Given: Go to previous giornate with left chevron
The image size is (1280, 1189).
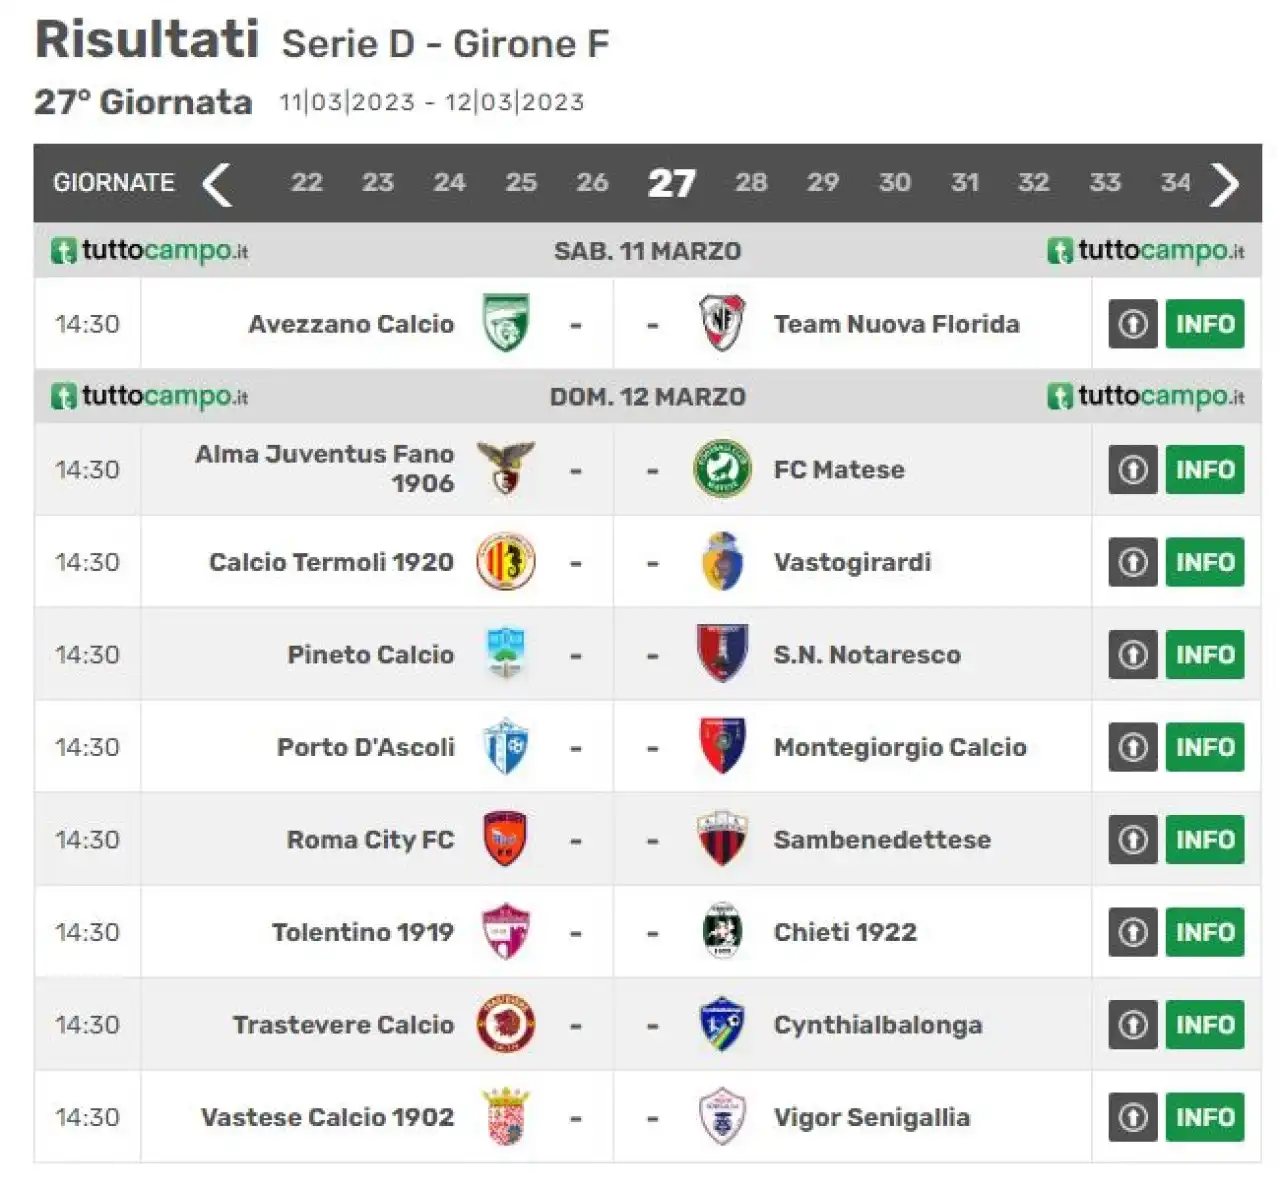Looking at the screenshot, I should point(217,184).
